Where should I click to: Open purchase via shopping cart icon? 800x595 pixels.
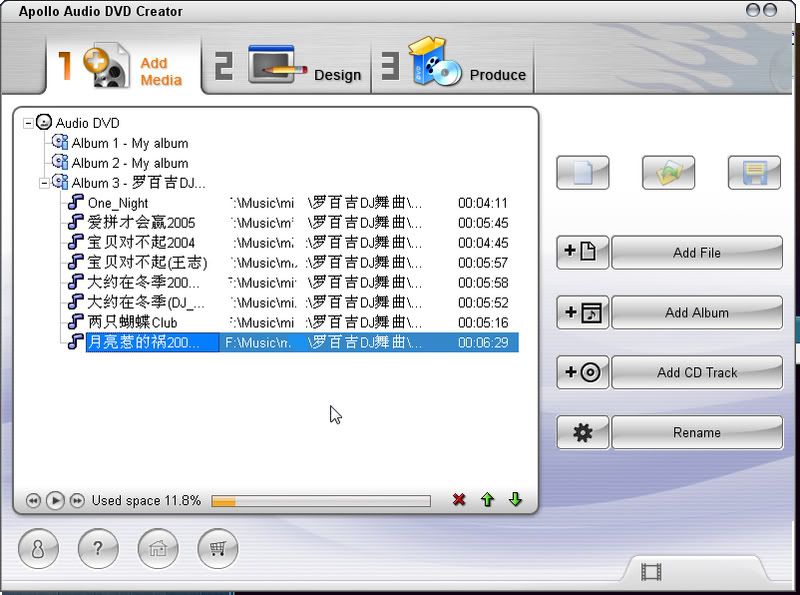217,549
